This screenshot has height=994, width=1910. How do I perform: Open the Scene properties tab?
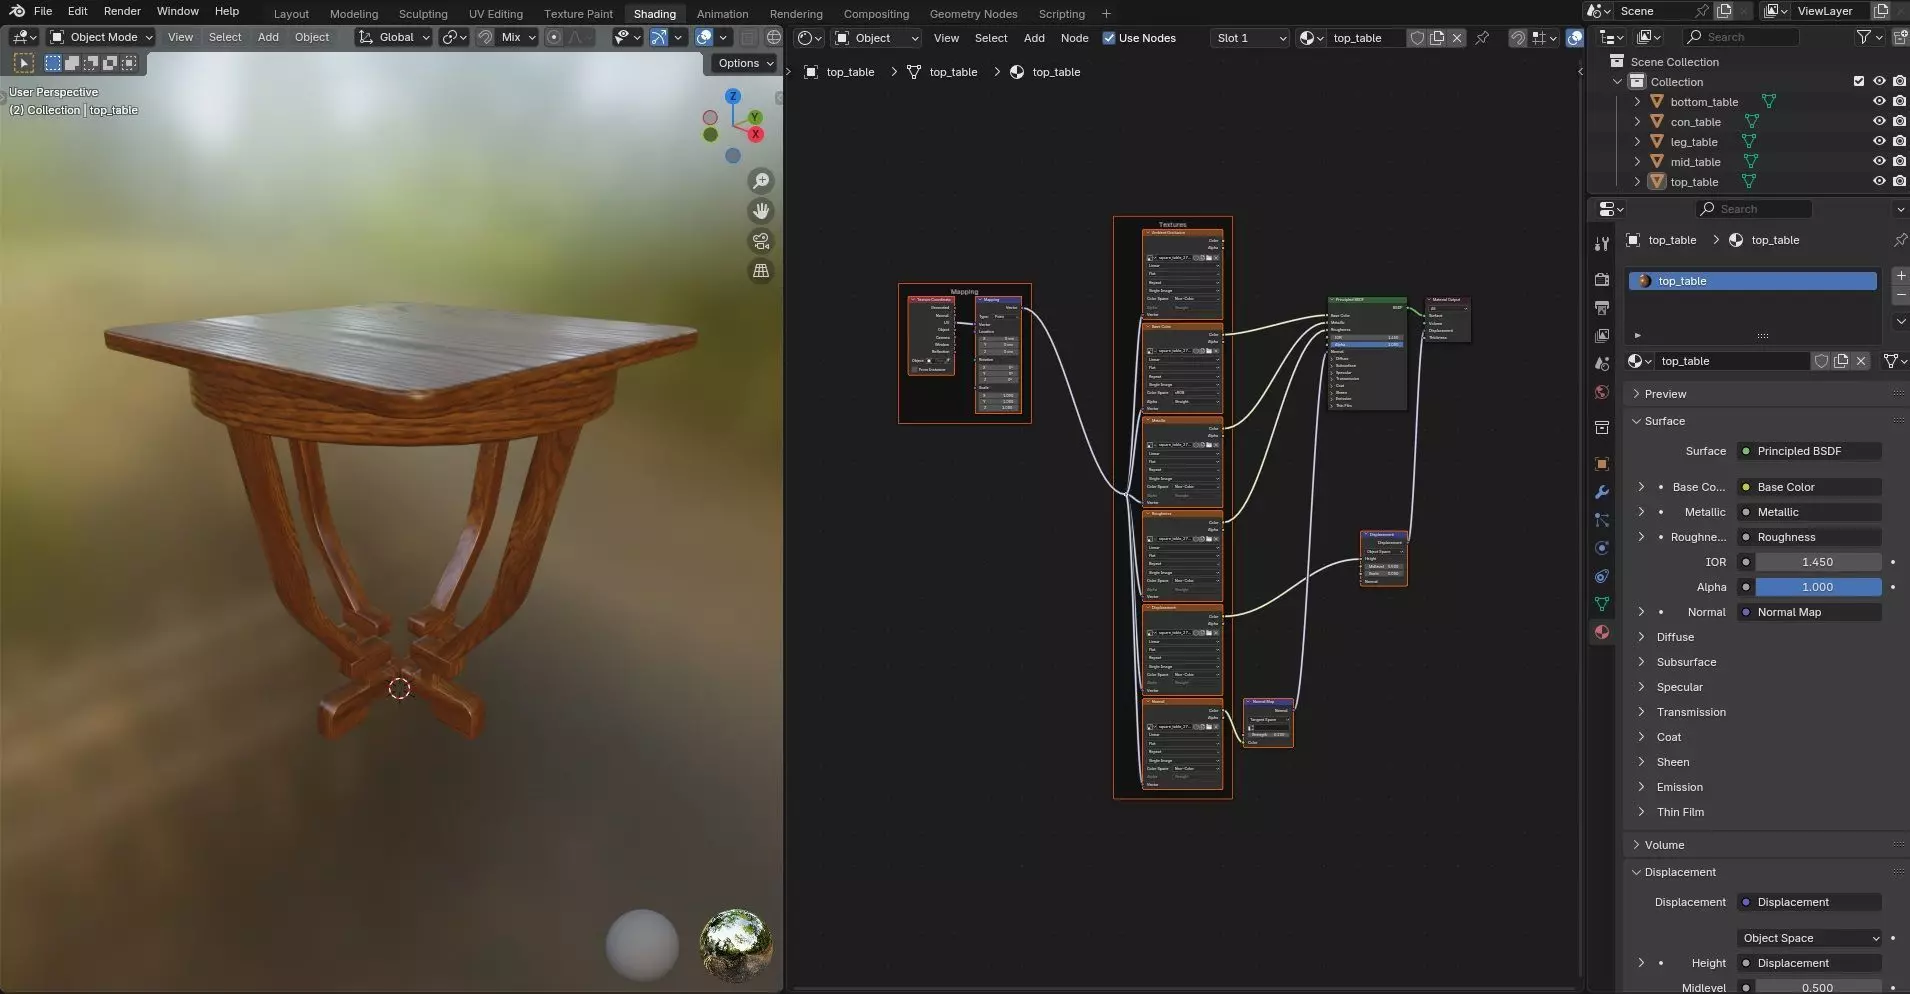pos(1602,363)
